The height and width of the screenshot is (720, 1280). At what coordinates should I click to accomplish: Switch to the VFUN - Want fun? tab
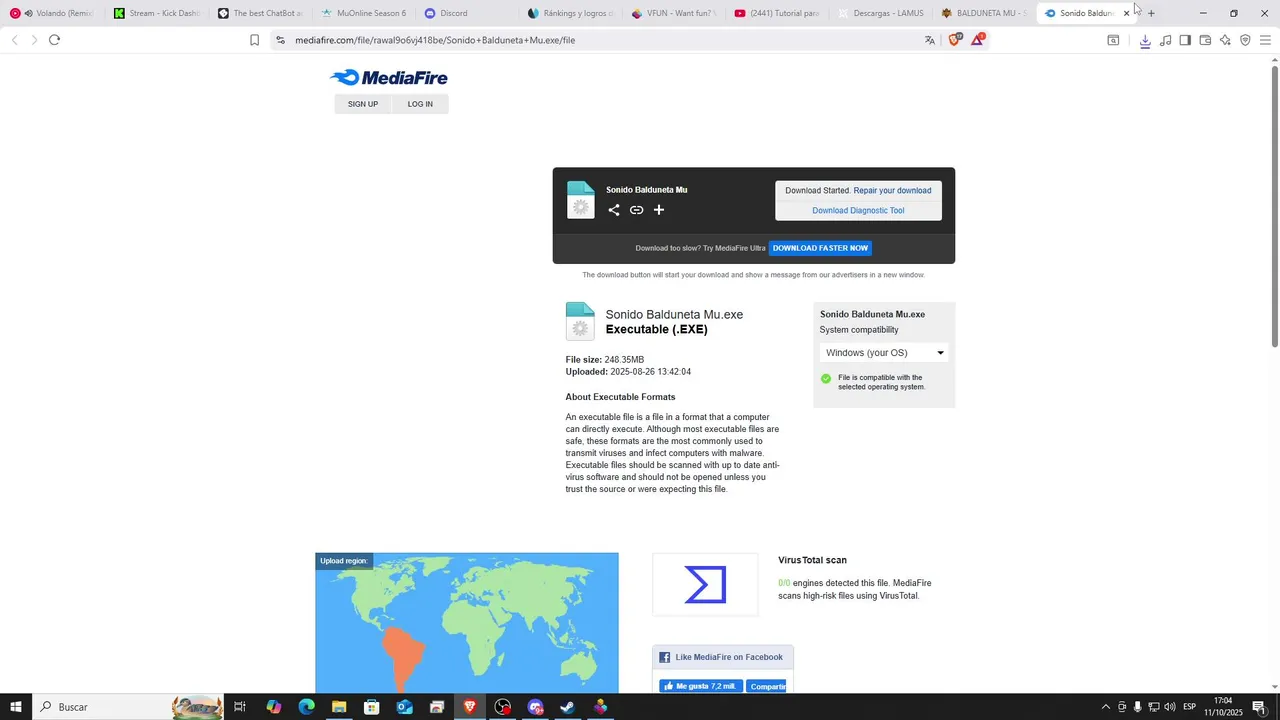(675, 13)
